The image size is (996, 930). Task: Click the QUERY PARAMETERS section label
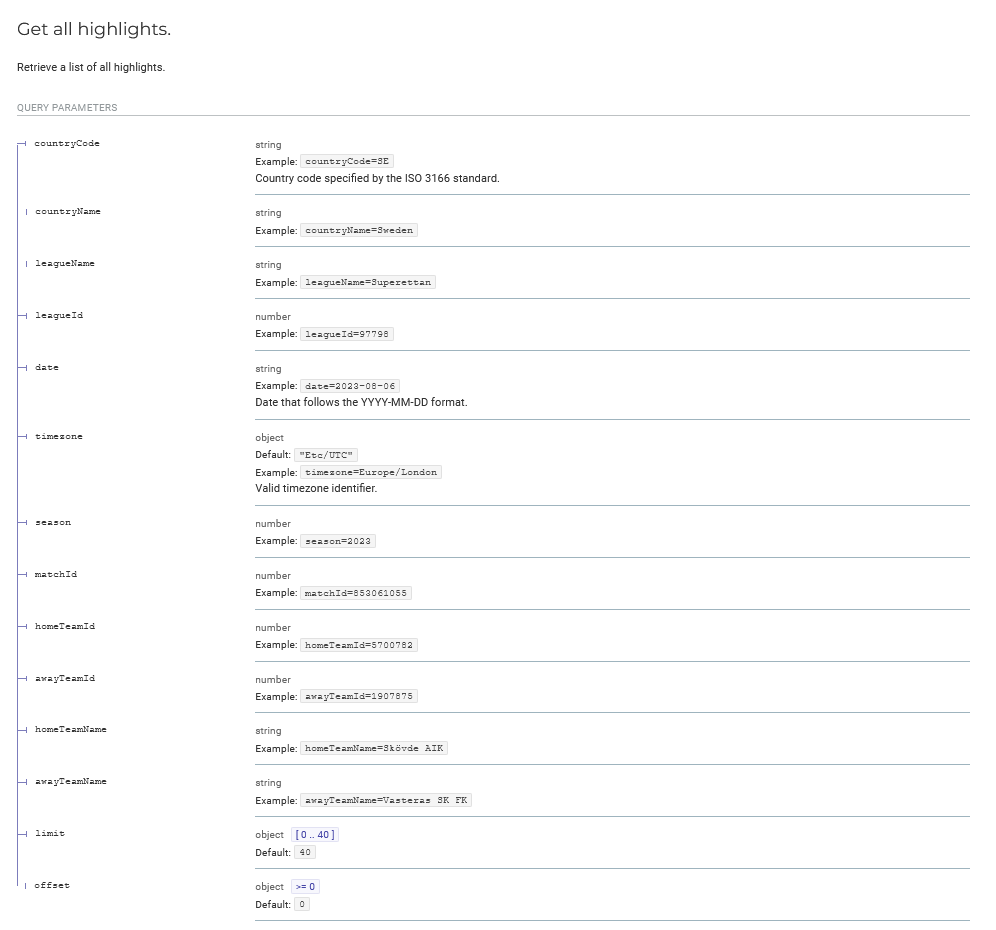tap(67, 108)
